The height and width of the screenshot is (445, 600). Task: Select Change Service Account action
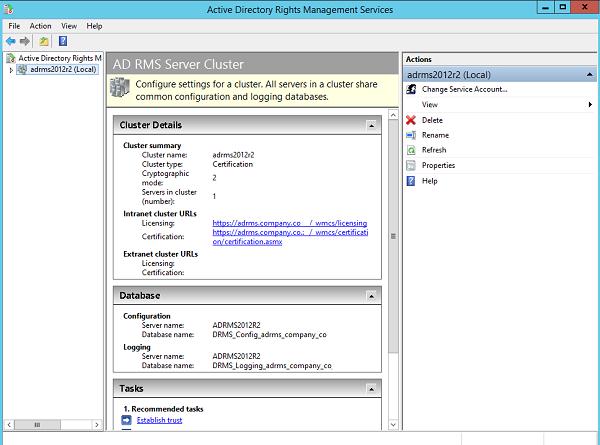(x=465, y=89)
